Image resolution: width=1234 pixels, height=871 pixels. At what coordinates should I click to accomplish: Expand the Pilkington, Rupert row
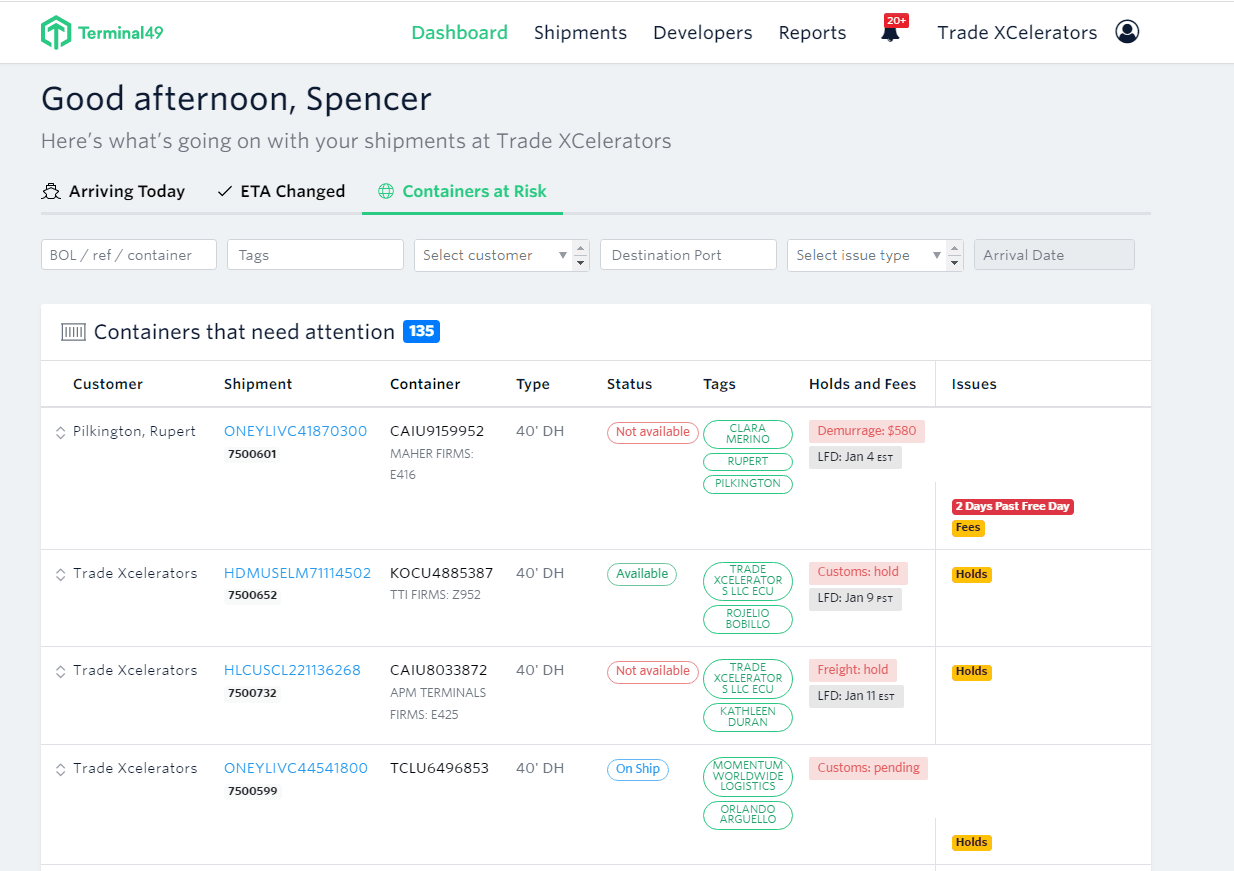pos(60,432)
